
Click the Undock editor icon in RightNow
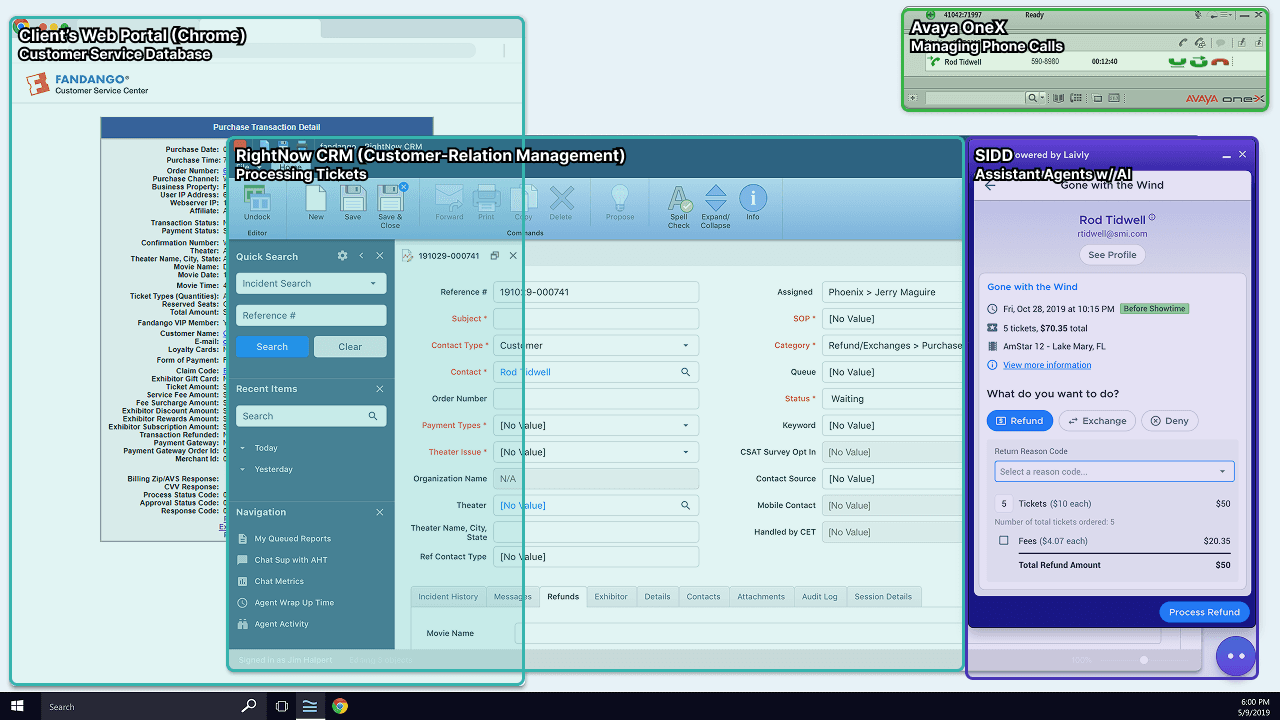[x=257, y=198]
